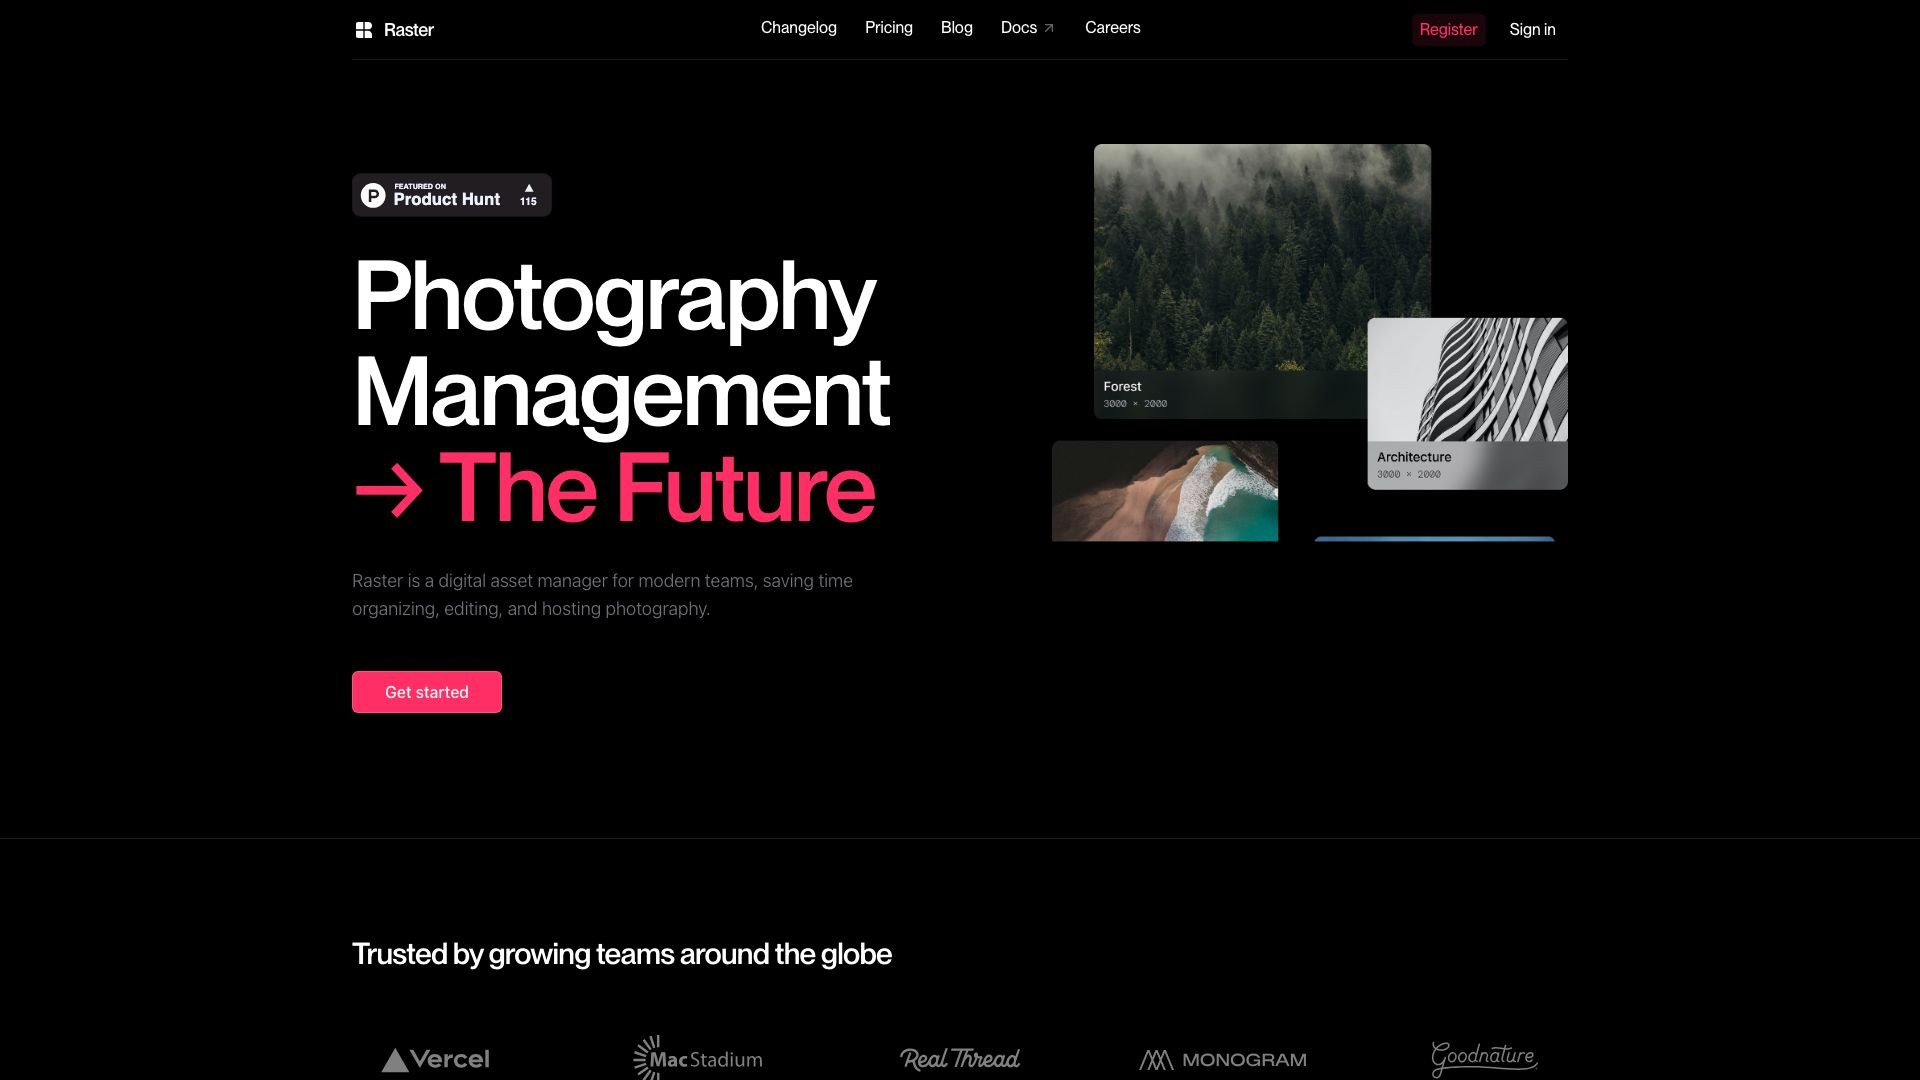Upvote using the Product Hunt triangle
The height and width of the screenshot is (1080, 1920).
point(529,188)
